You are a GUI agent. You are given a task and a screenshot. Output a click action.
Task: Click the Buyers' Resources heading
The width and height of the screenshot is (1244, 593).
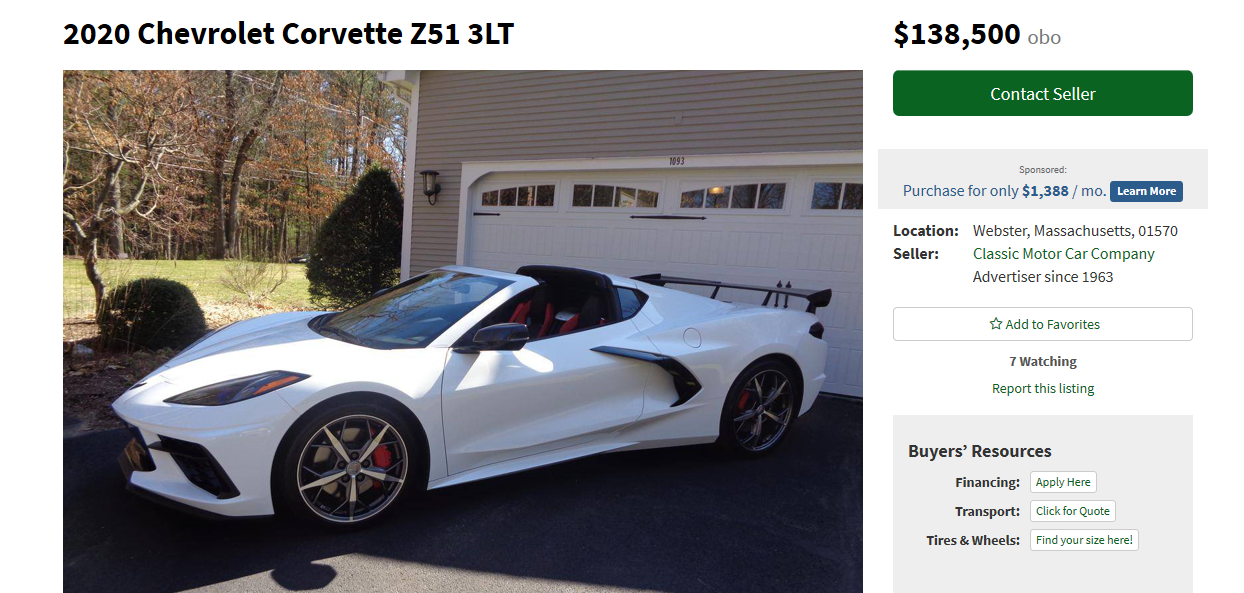click(x=980, y=451)
